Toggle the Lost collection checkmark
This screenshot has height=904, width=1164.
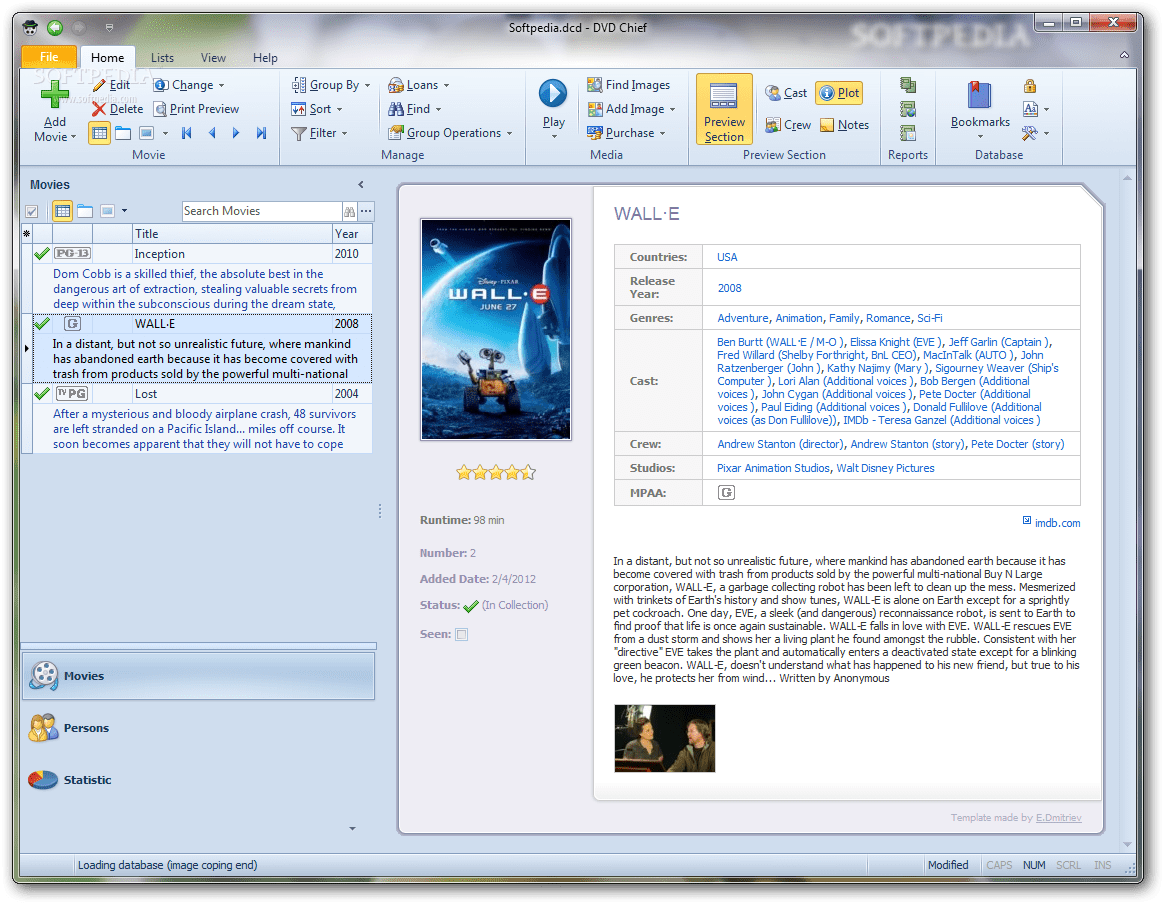[42, 393]
